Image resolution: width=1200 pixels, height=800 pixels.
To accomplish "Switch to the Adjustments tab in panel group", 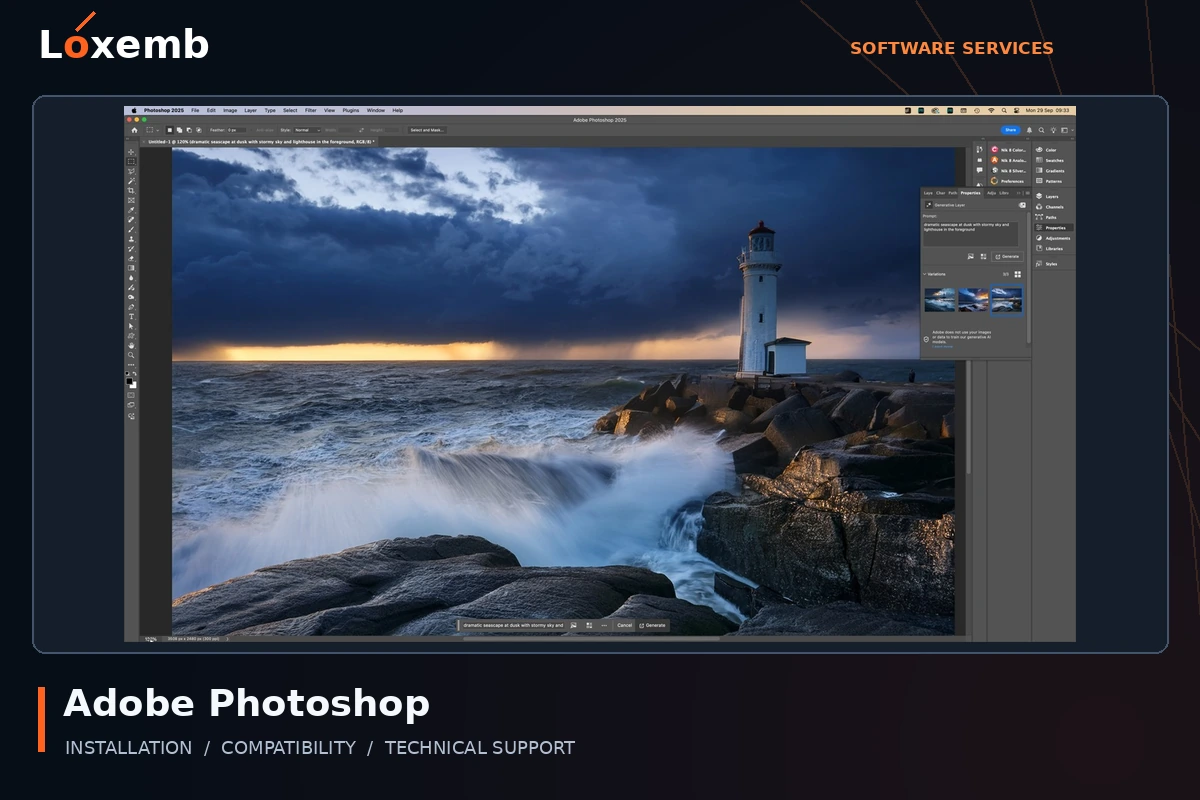I will tap(992, 193).
